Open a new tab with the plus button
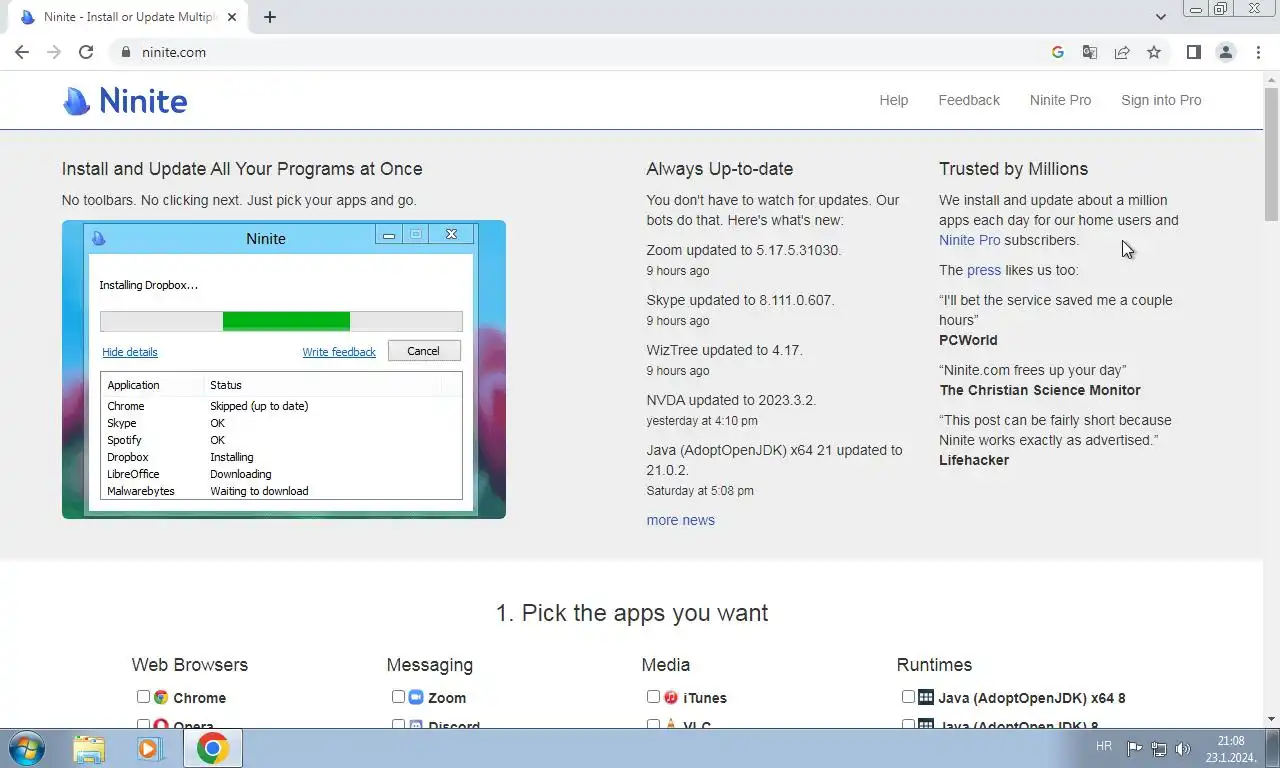 pyautogui.click(x=270, y=17)
